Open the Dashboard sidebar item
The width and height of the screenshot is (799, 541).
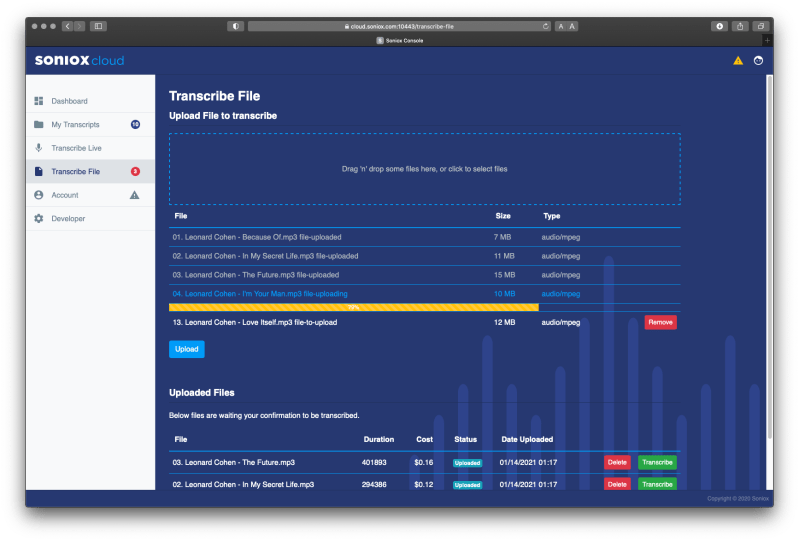tap(91, 101)
